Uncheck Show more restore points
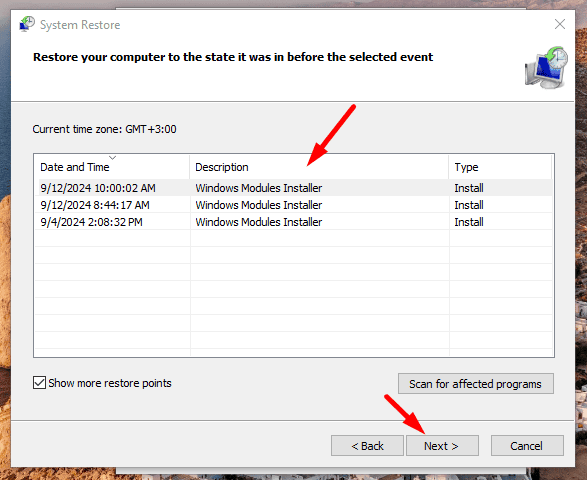 pos(39,383)
